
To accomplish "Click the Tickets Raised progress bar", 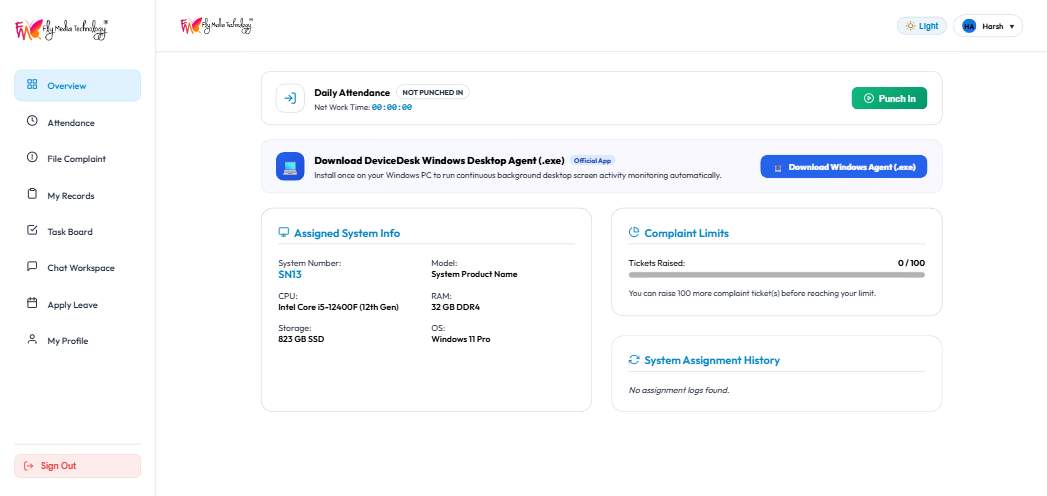I will coord(777,275).
